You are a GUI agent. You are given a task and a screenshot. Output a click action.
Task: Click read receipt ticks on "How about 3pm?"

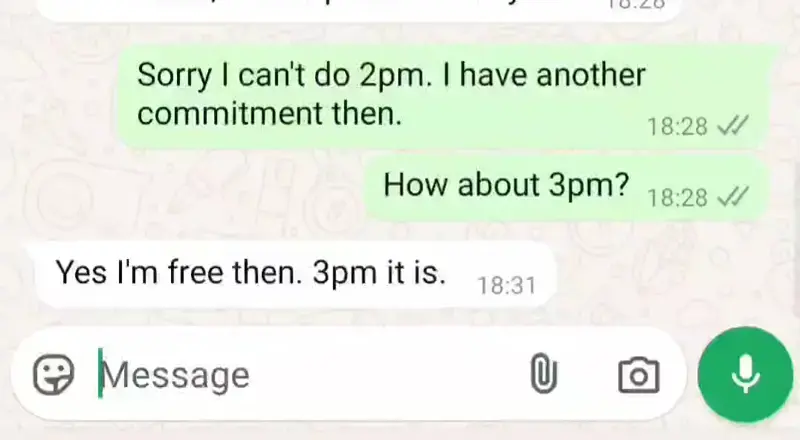click(733, 196)
